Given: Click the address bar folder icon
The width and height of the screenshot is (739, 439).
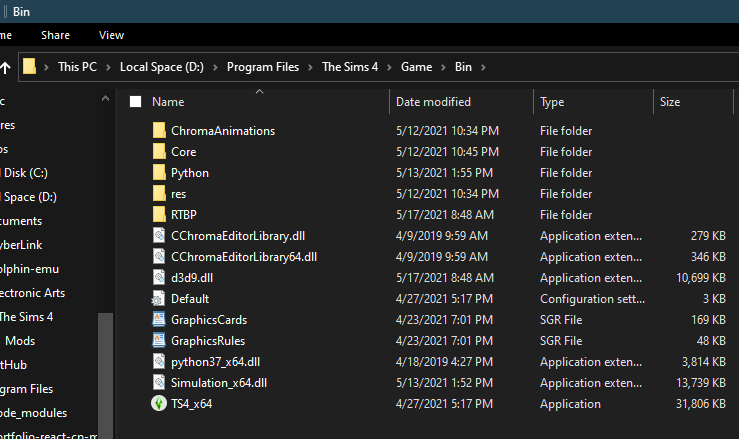Looking at the screenshot, I should click(x=29, y=66).
